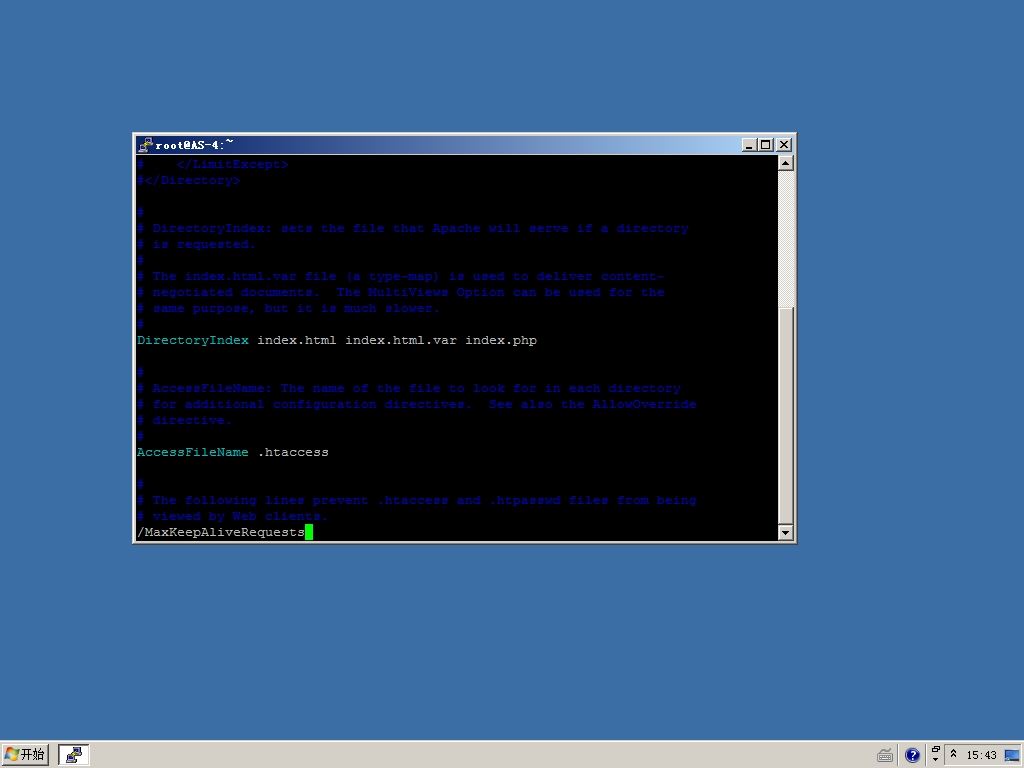Click the first index.html after DirectoryIndex
The image size is (1024, 768).
pos(296,340)
